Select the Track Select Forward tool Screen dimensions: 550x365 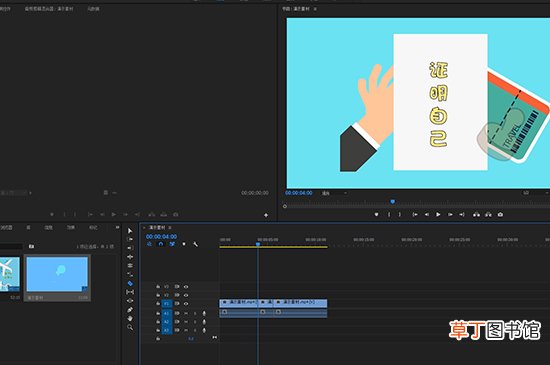tap(130, 239)
